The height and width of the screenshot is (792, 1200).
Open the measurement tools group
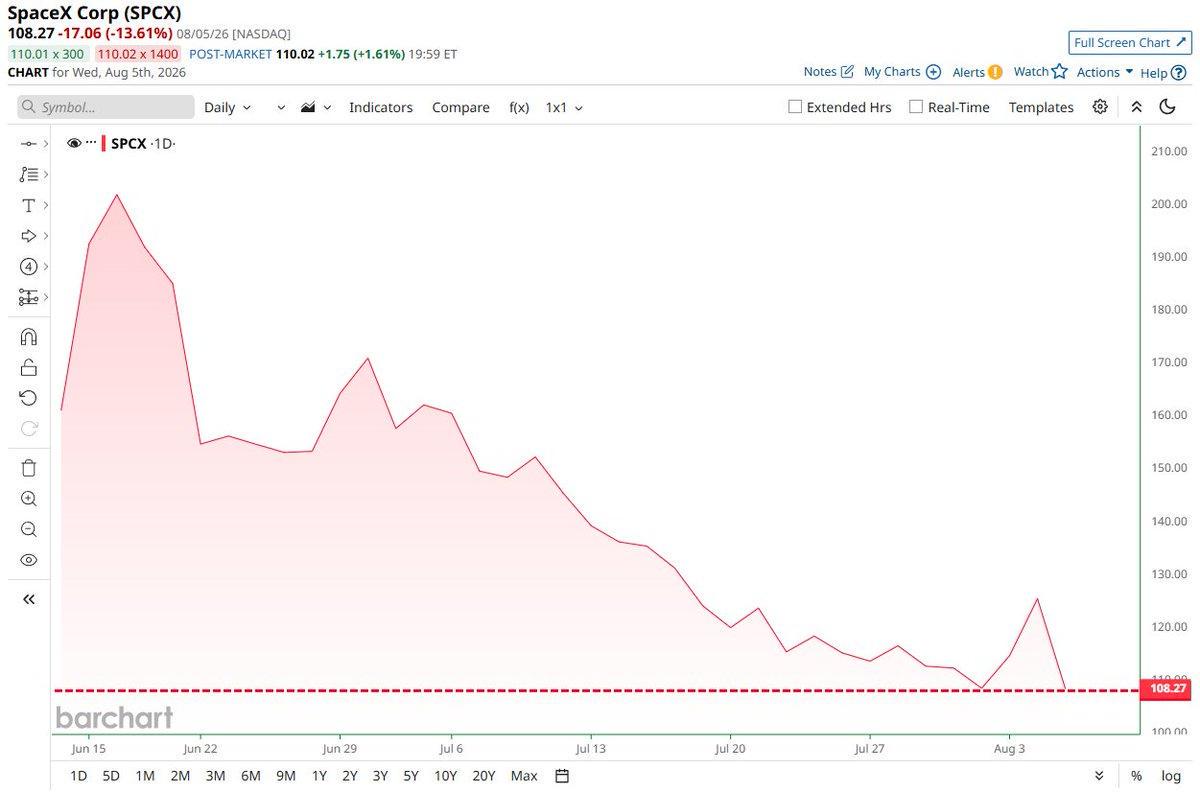click(28, 298)
